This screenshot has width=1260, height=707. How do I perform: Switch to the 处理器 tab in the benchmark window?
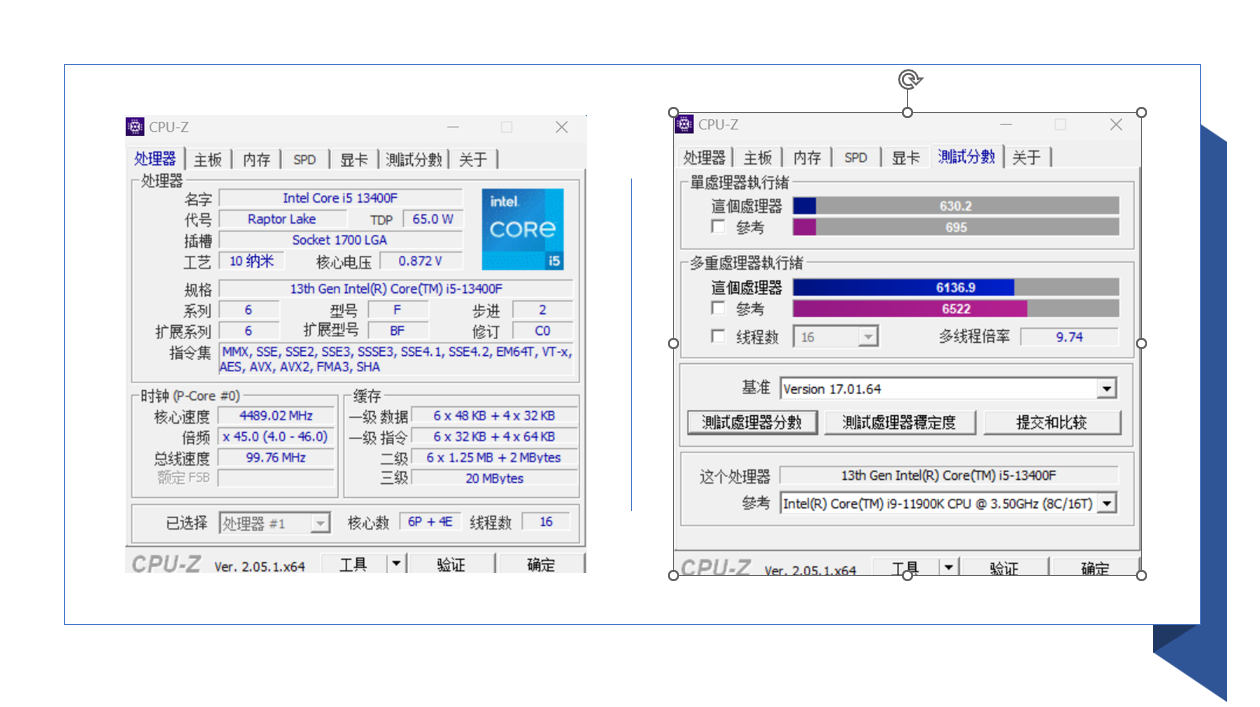[704, 158]
